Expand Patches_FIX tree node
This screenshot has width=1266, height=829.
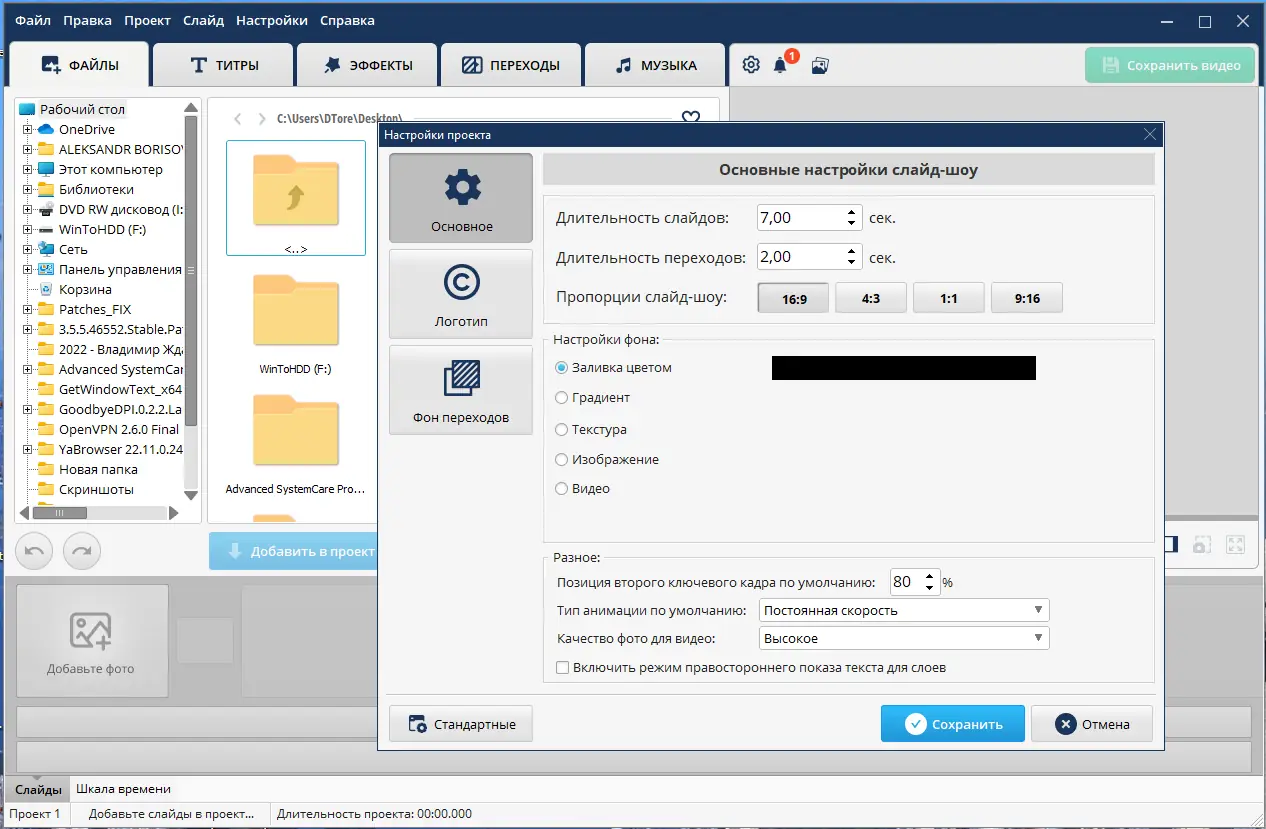coord(27,309)
